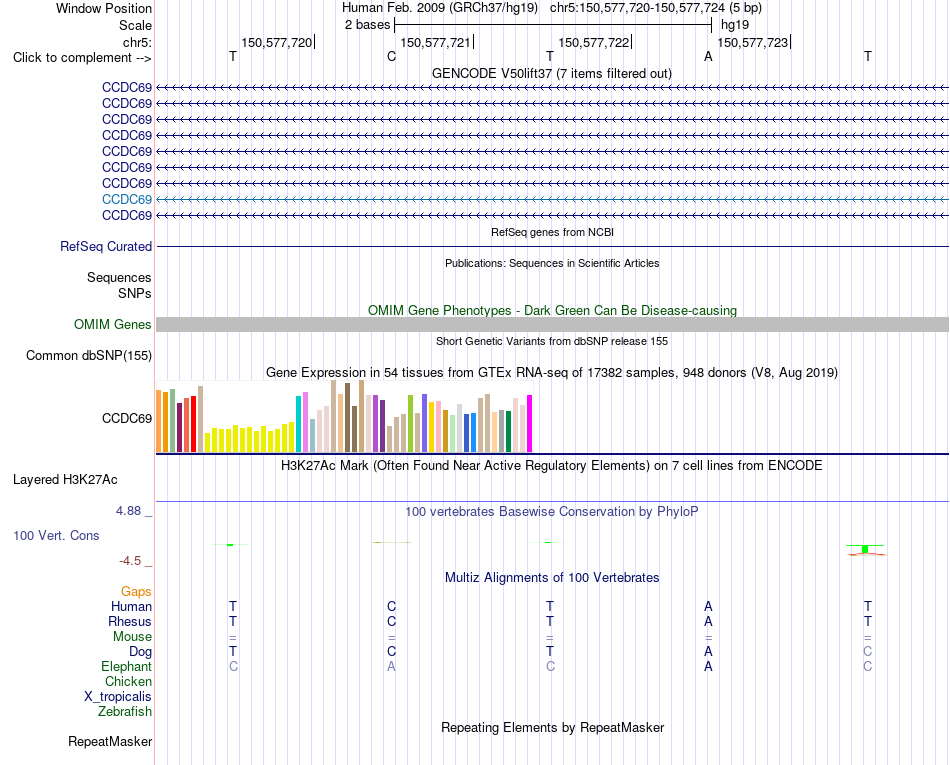The image size is (950, 765).
Task: Open 'Short Genetic Variants from dbSNP release 155'
Action: pos(552,341)
